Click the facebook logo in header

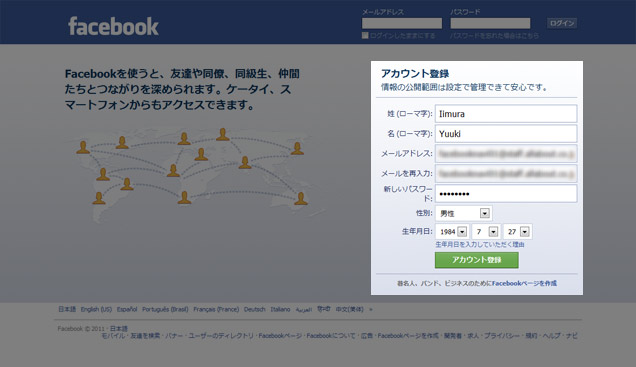tap(113, 26)
